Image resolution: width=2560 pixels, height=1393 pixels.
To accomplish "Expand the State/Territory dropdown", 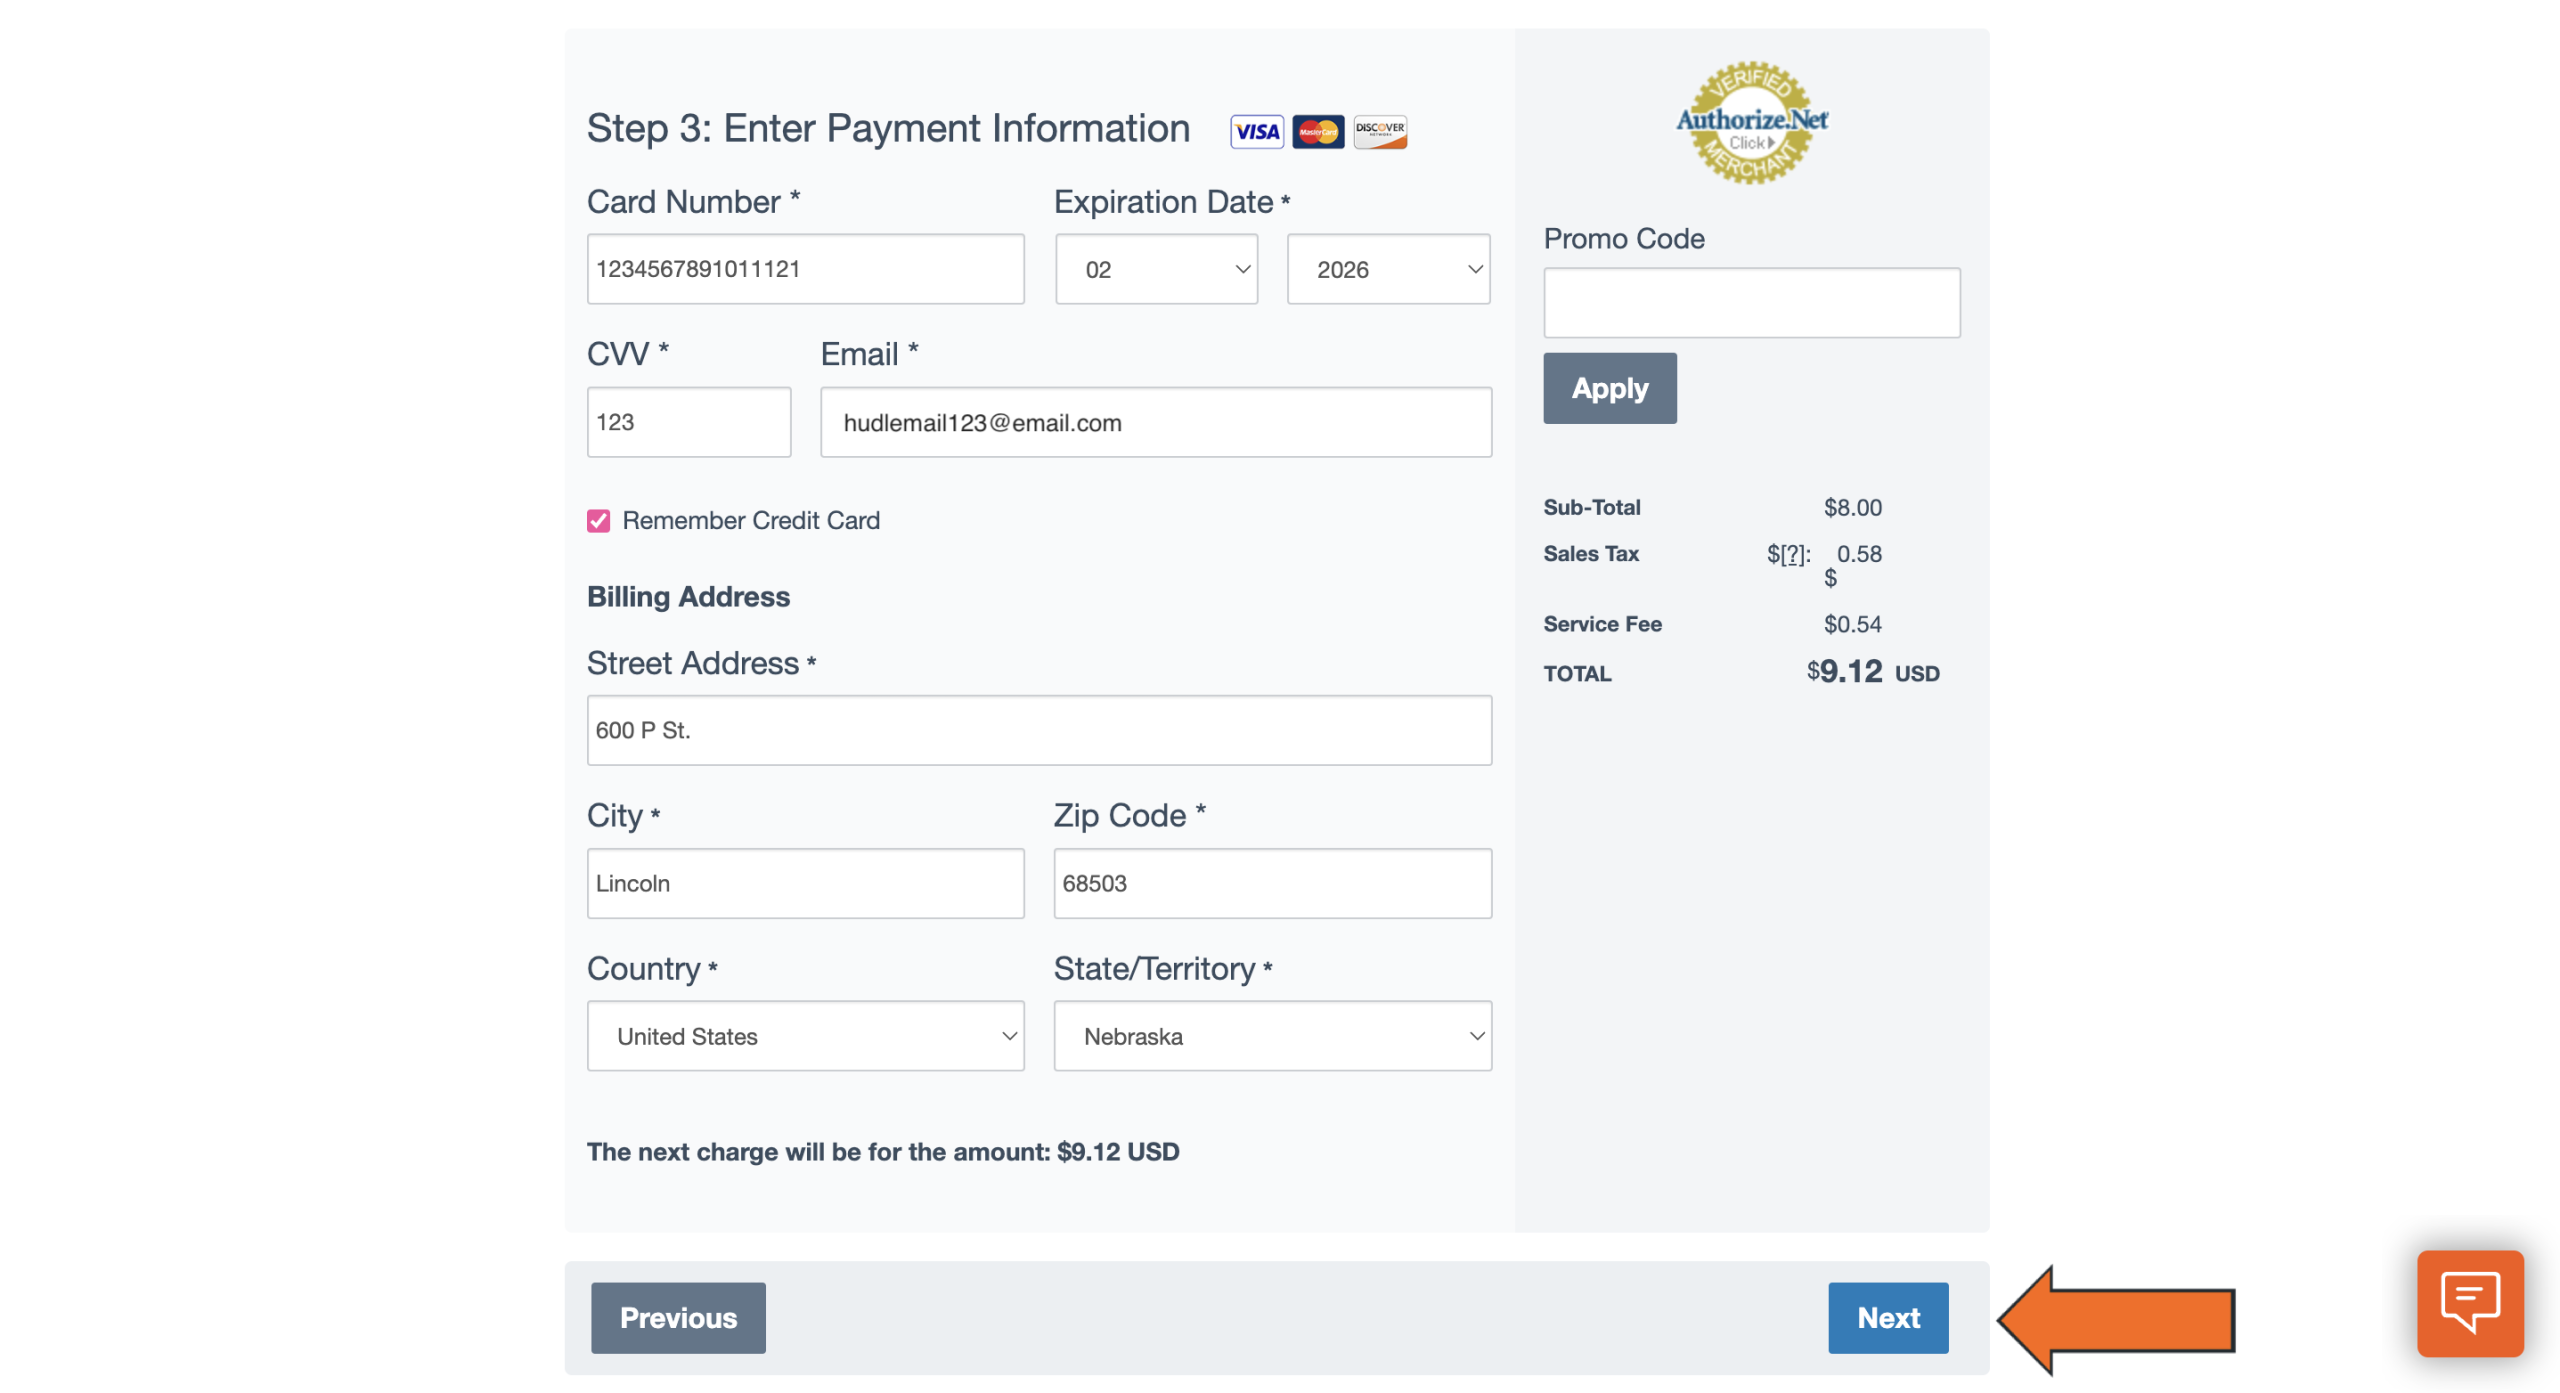I will click(x=1271, y=1036).
